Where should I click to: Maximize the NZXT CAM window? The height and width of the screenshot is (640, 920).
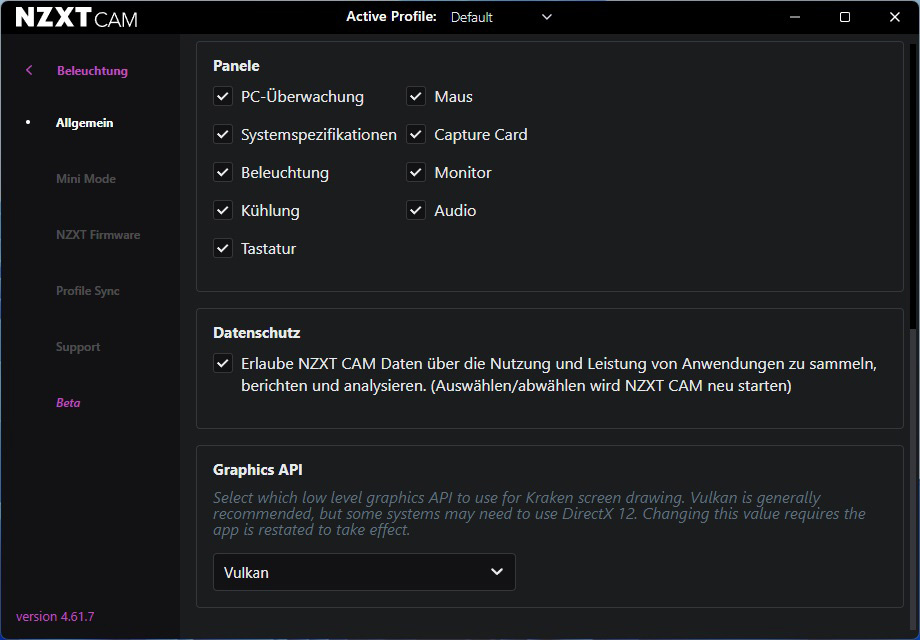(845, 17)
